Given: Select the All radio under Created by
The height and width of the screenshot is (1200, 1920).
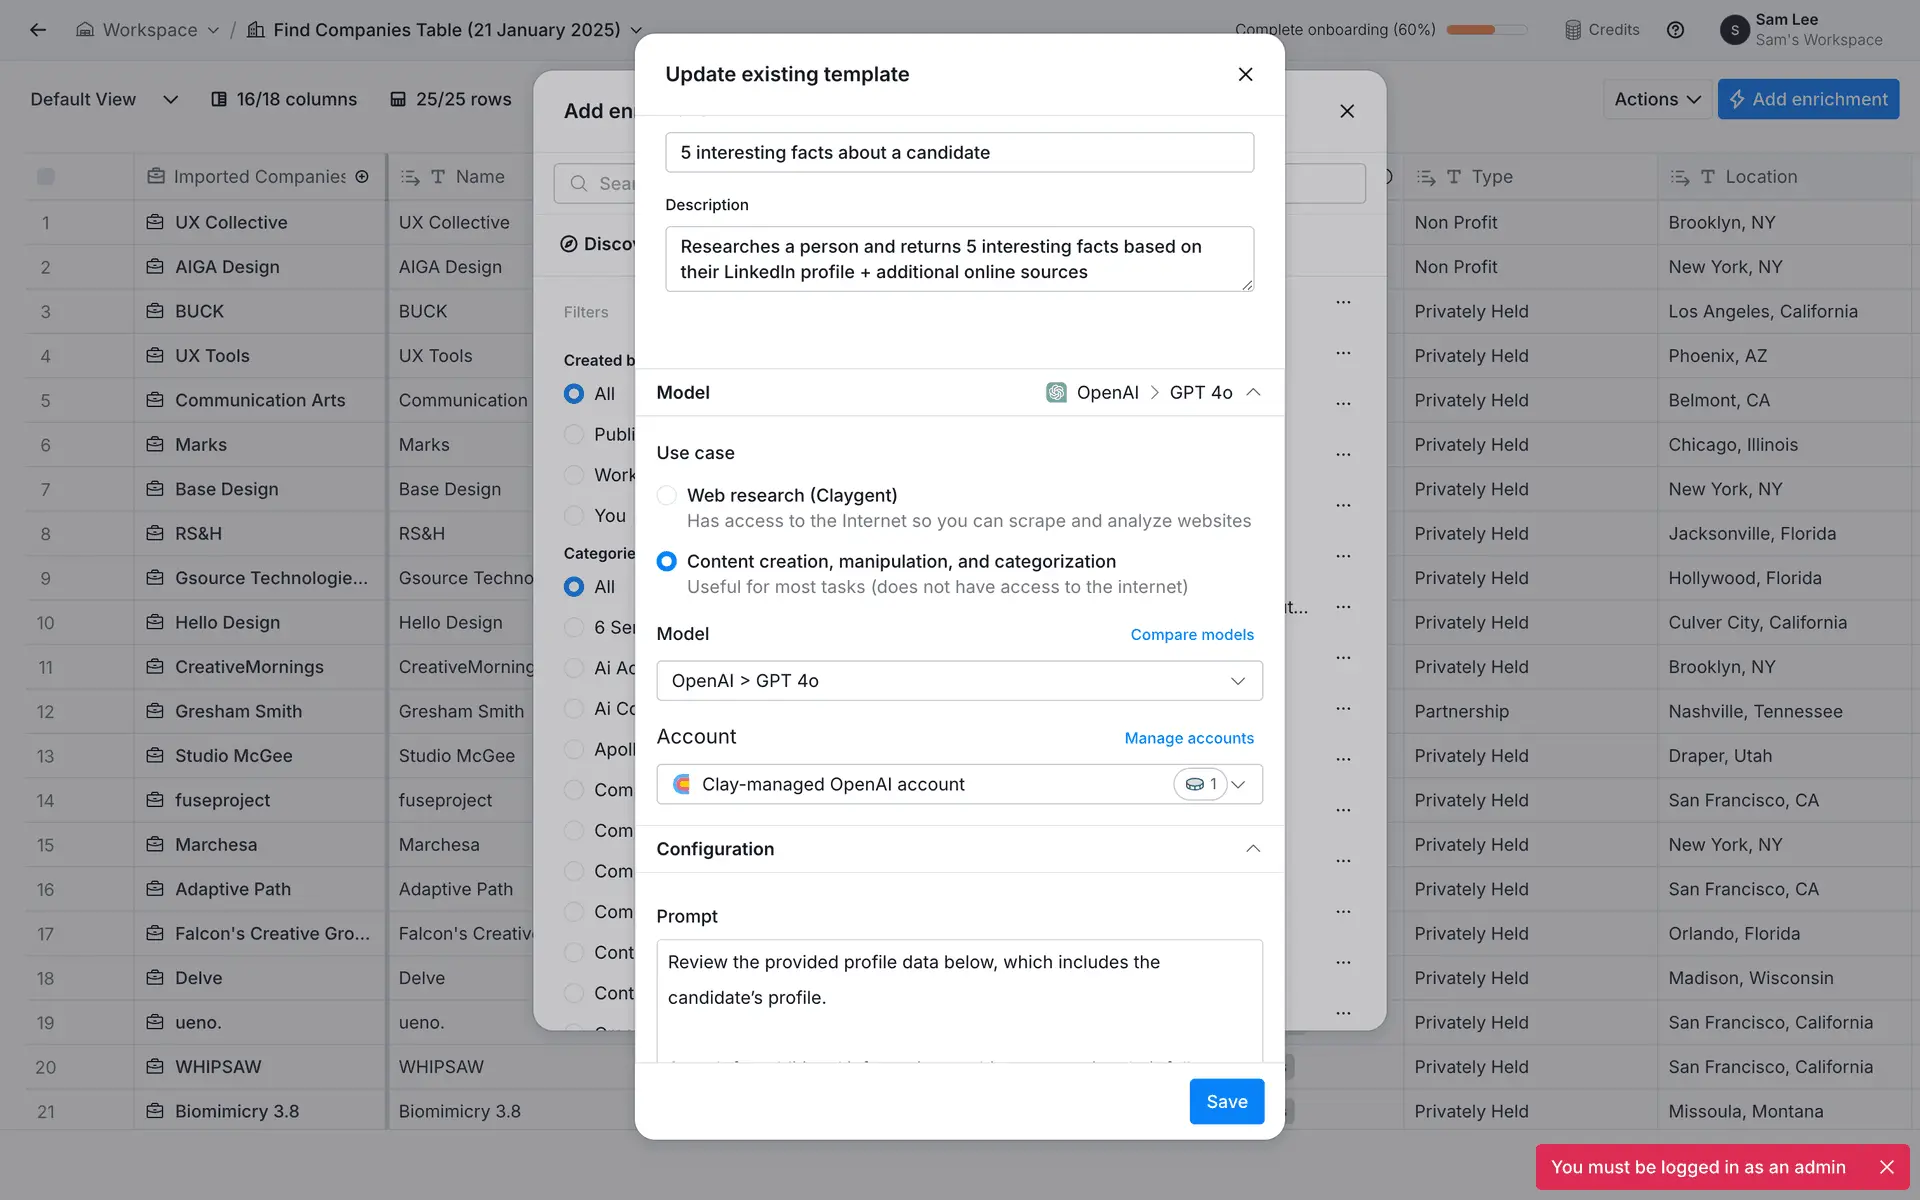Looking at the screenshot, I should [574, 394].
